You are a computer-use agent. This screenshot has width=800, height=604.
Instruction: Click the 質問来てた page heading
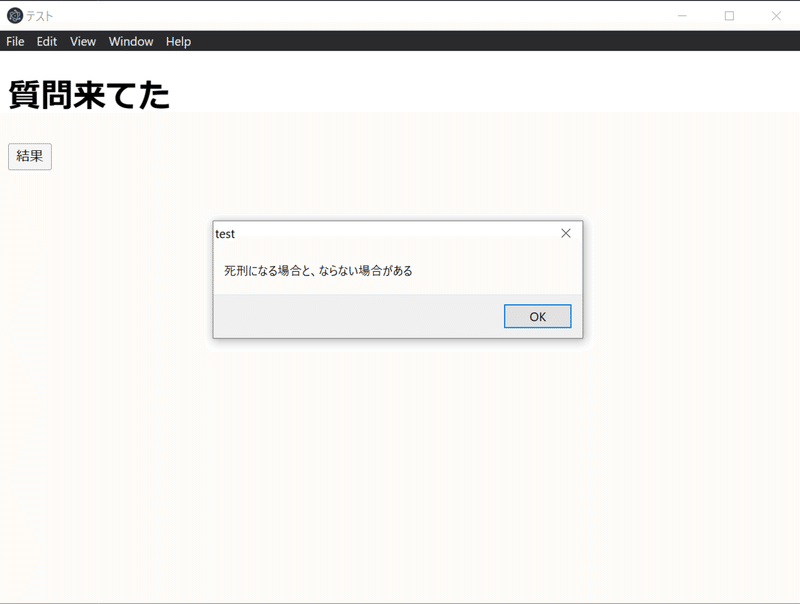88,96
